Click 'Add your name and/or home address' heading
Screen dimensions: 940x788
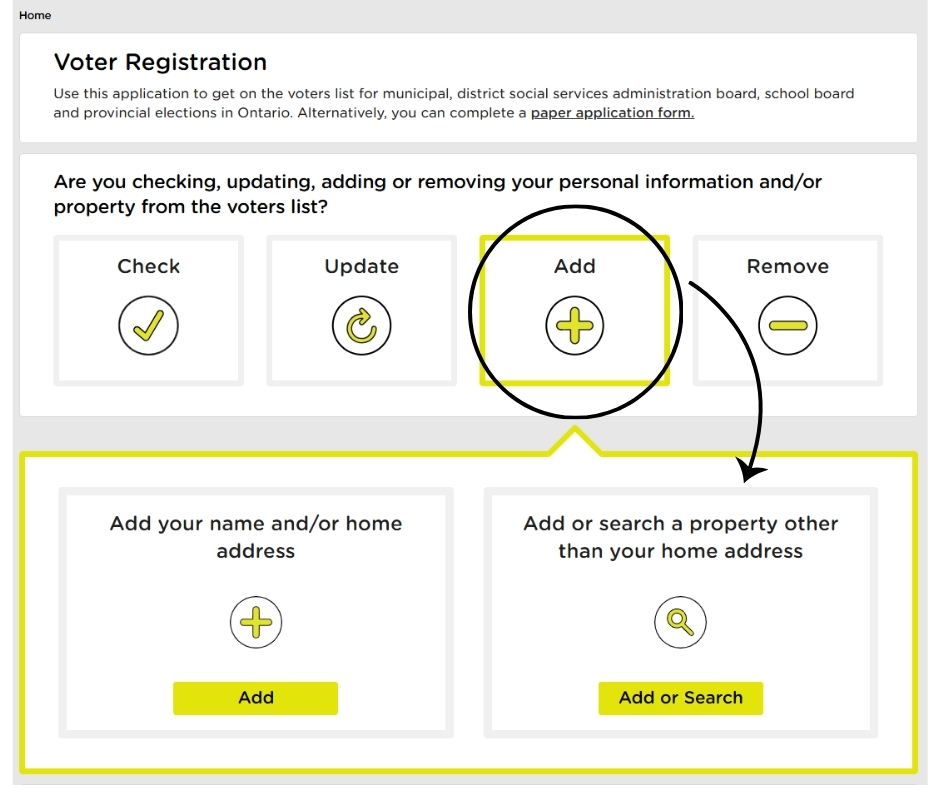256,537
